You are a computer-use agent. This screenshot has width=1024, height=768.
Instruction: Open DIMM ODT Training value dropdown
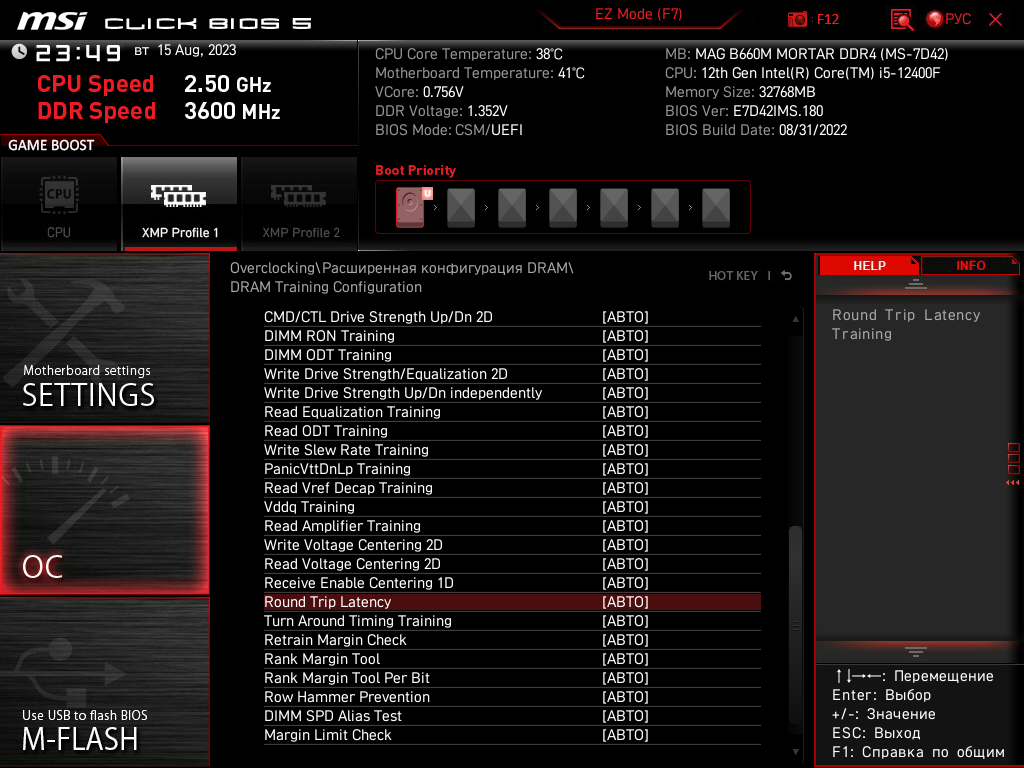(625, 355)
